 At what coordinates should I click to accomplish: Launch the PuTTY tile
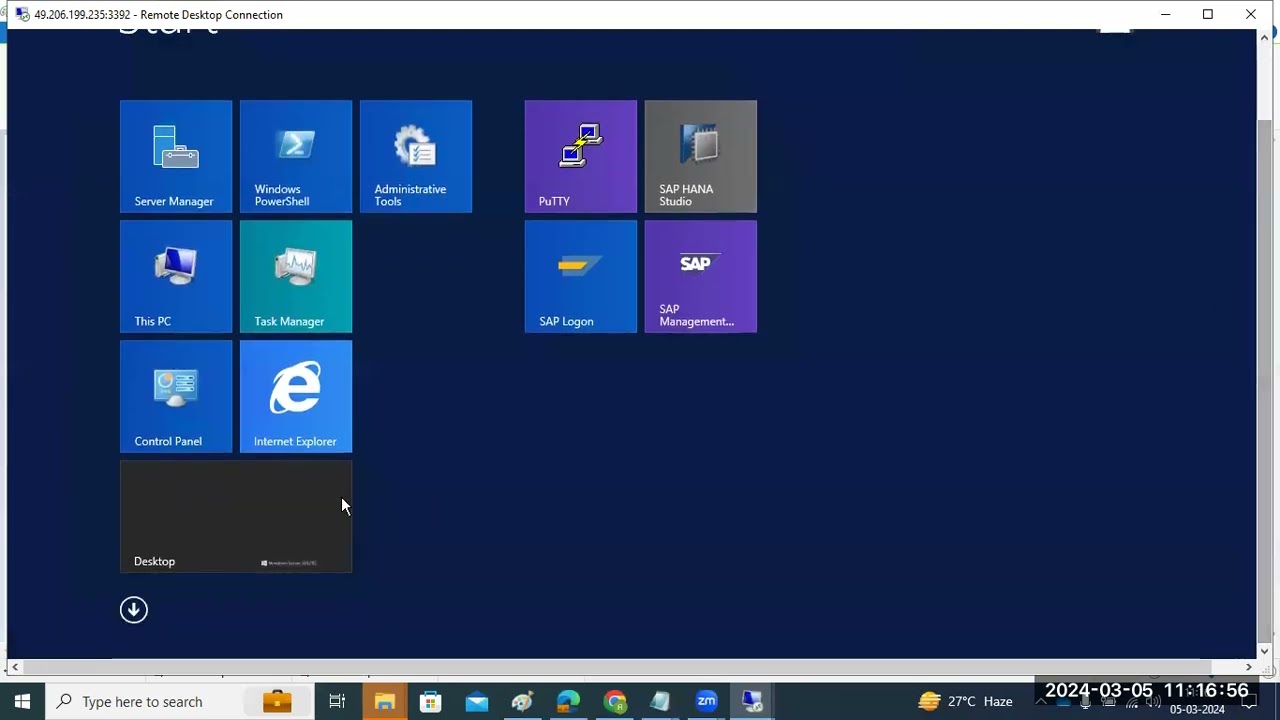(581, 156)
